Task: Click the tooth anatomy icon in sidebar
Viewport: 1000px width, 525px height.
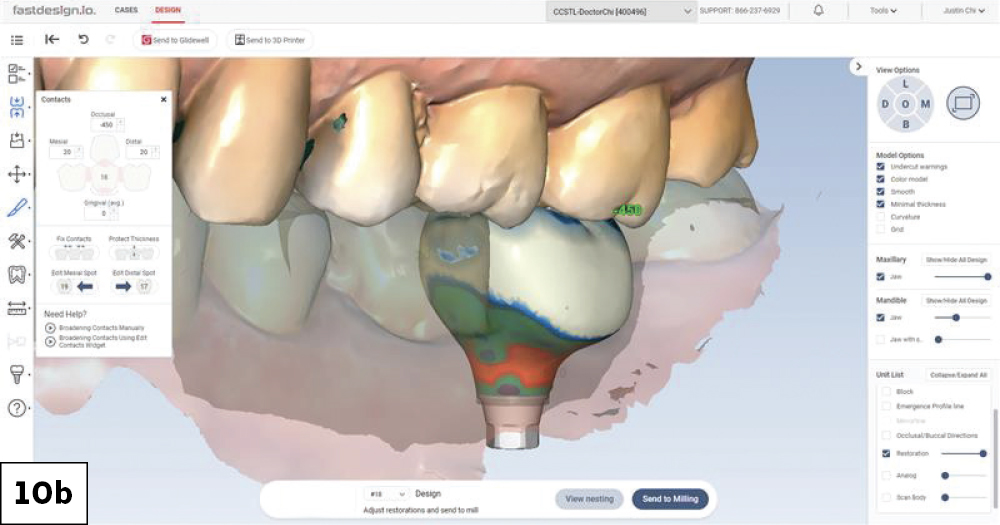Action: tap(17, 273)
